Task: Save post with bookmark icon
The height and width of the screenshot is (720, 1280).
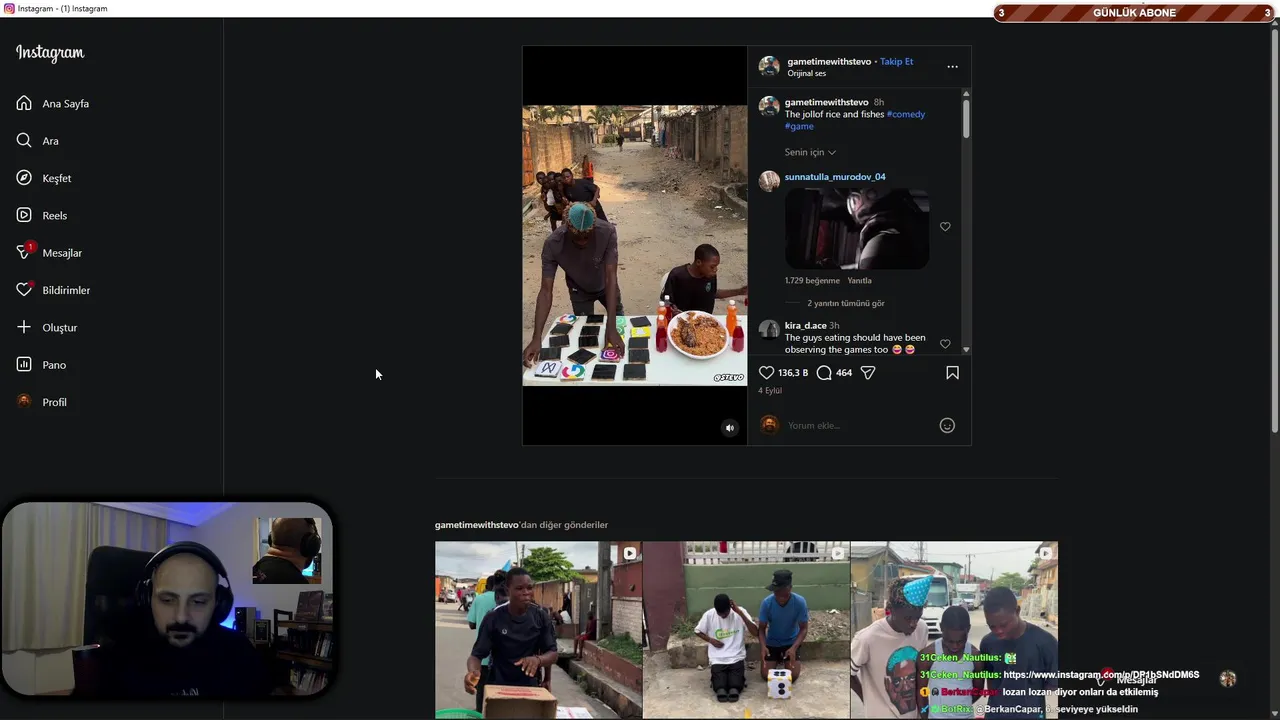Action: 952,372
